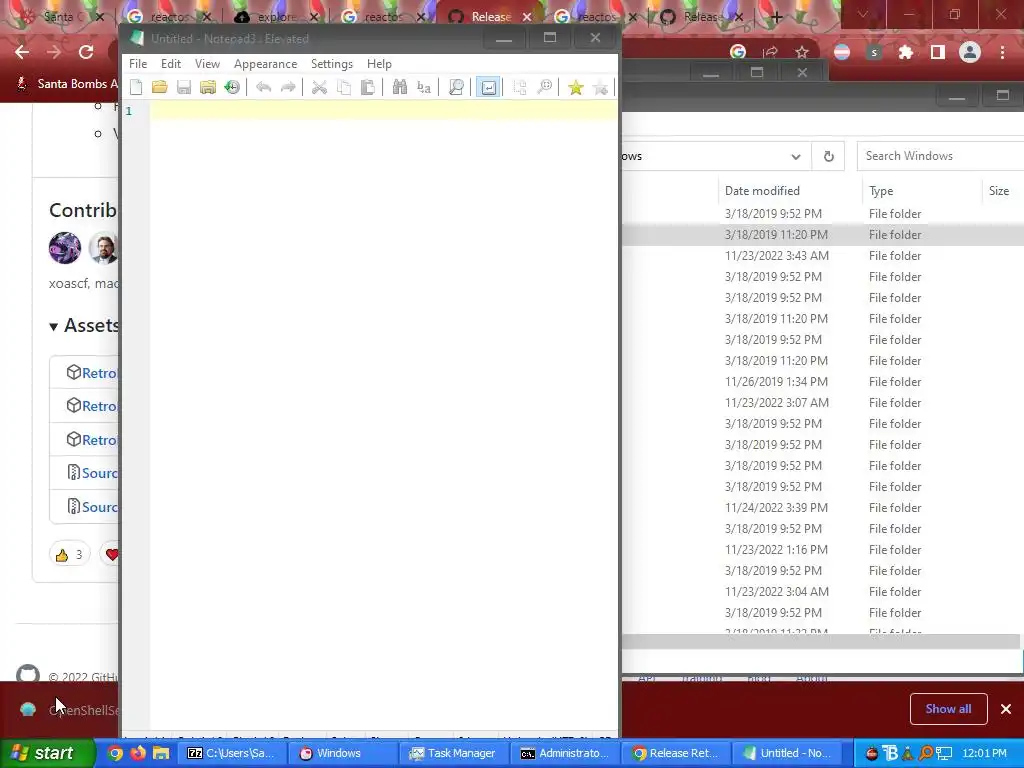
Task: Click line number 1 in Notepad3 margin
Action: [x=129, y=111]
